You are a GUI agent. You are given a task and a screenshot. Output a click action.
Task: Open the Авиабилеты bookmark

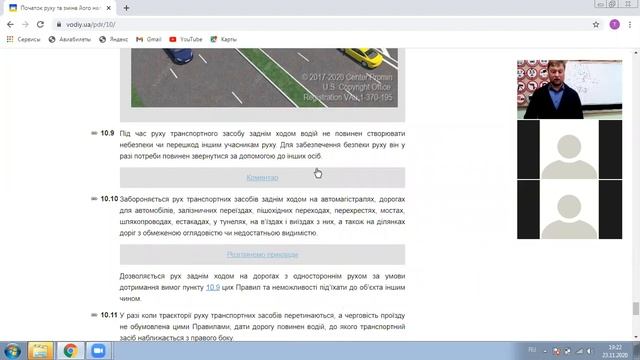[70, 39]
